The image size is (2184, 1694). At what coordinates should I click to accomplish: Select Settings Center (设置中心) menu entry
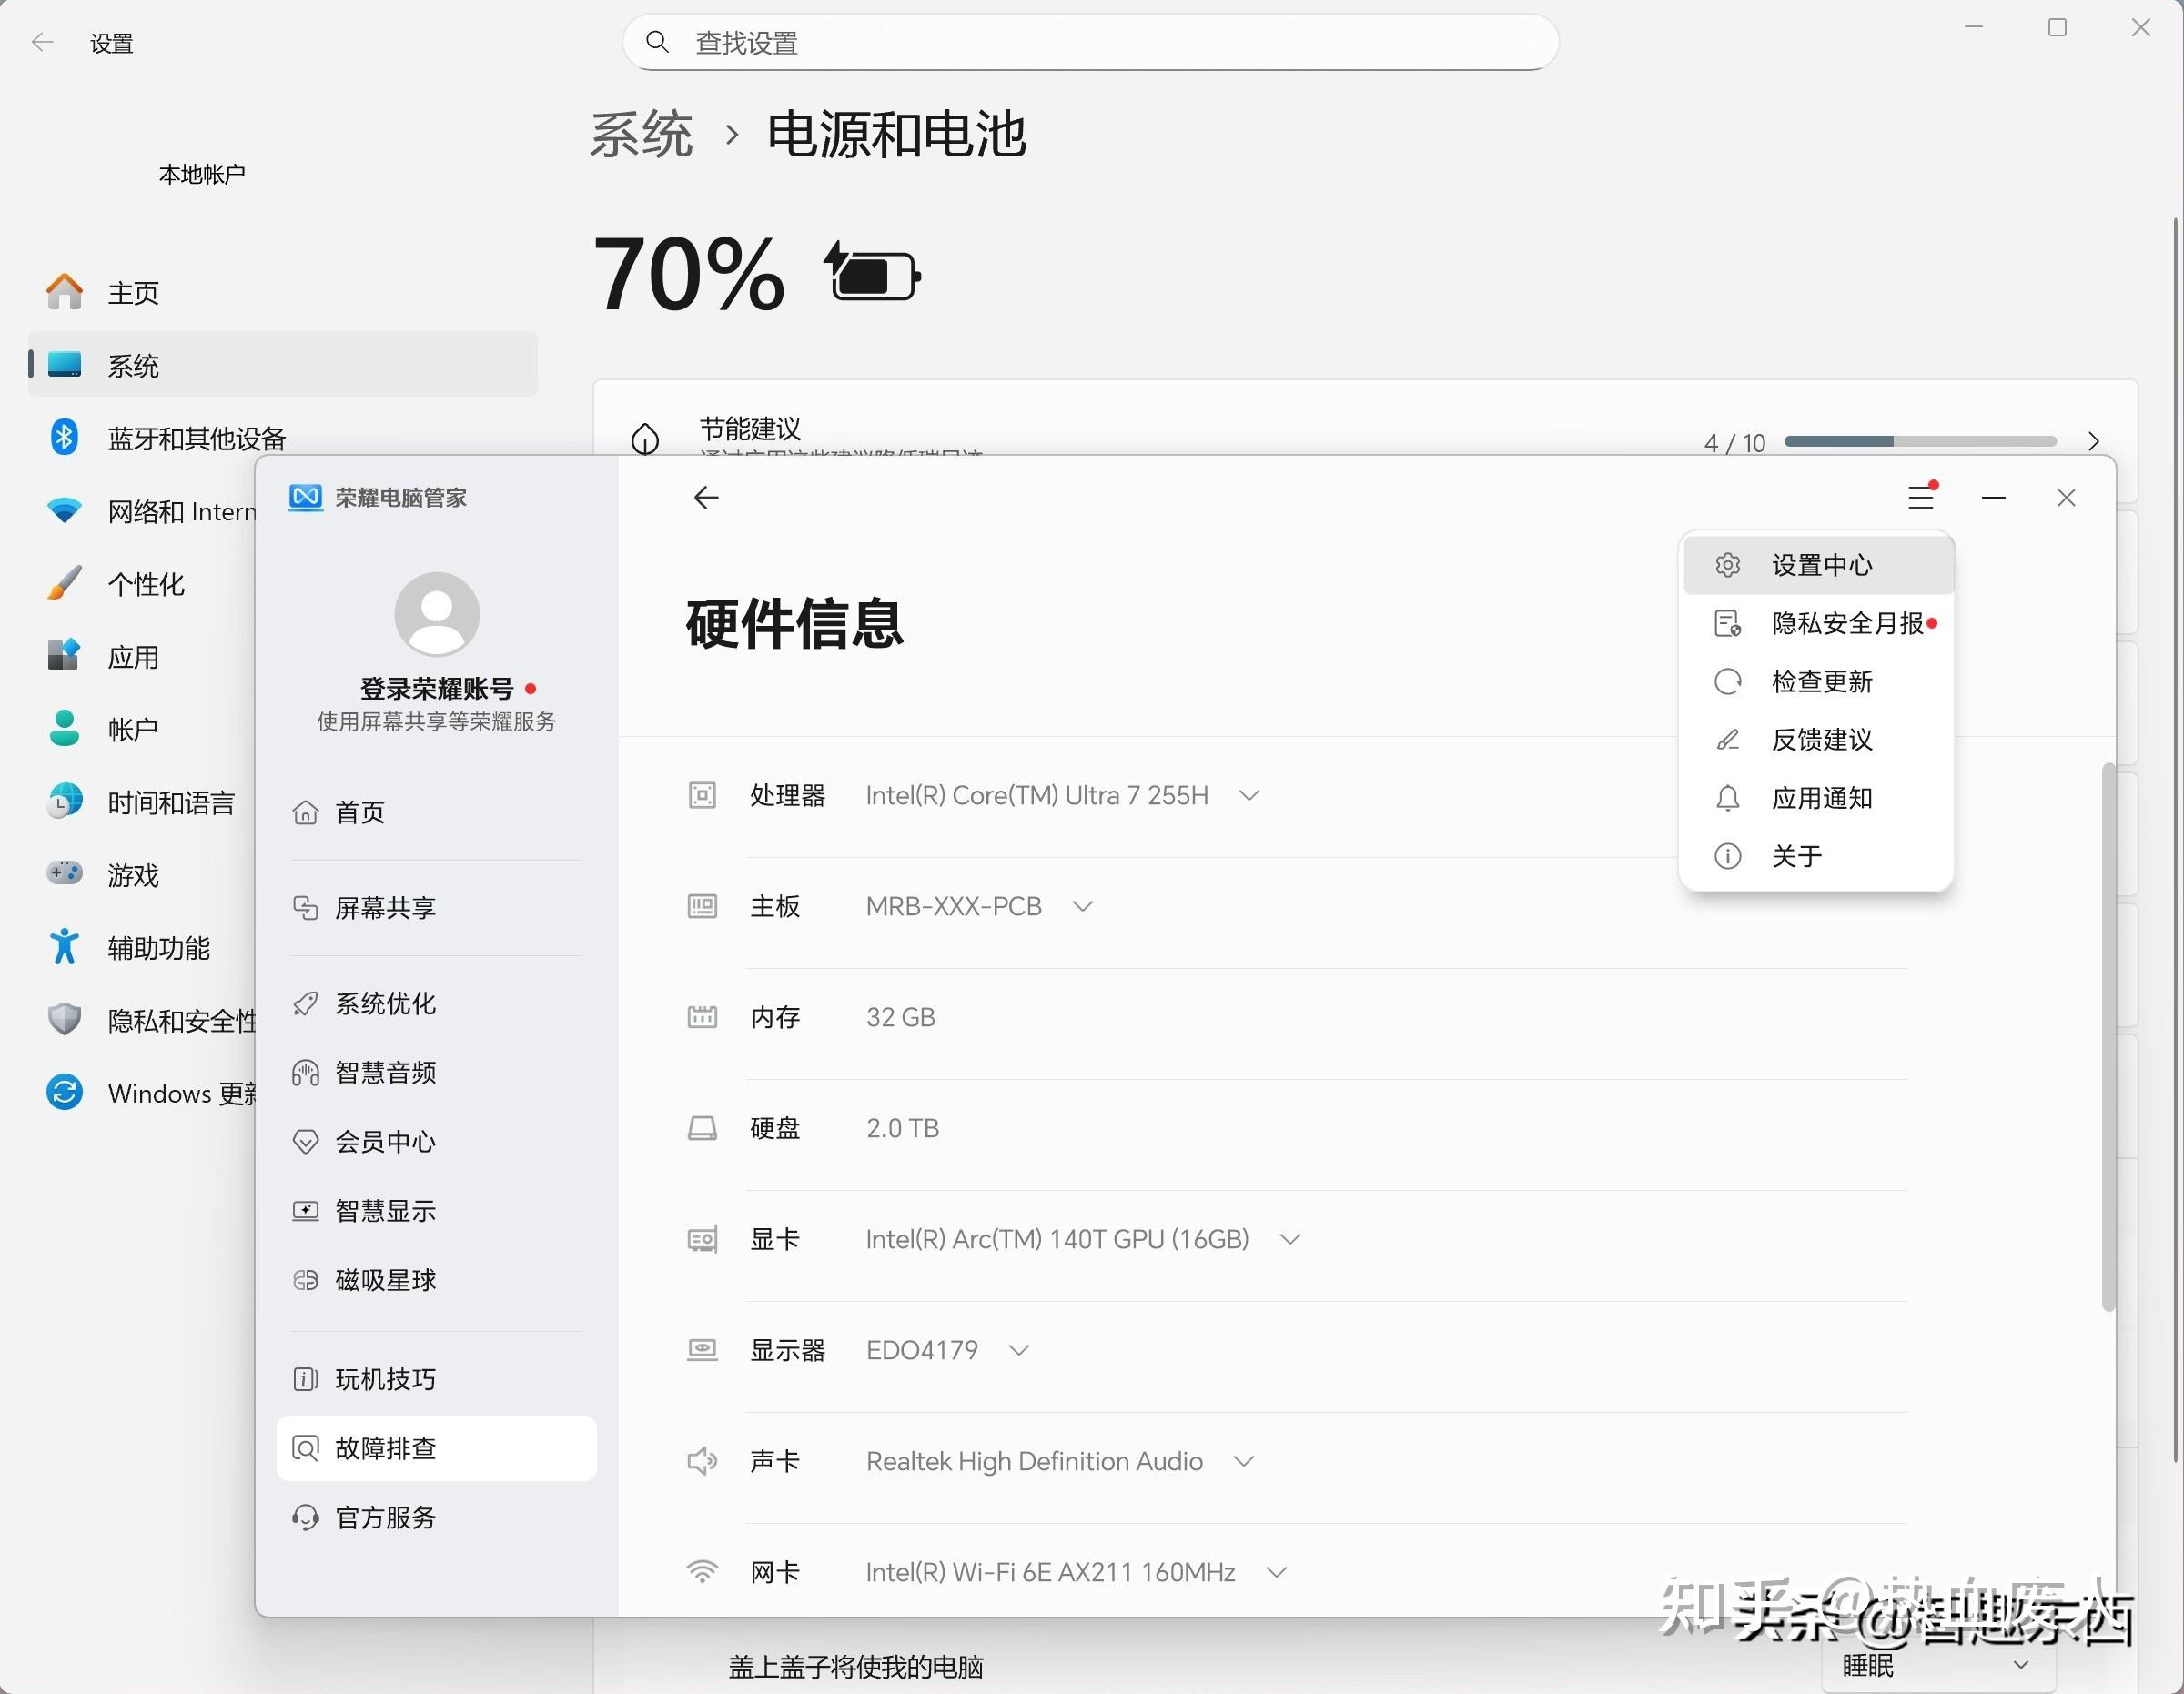click(x=1820, y=565)
